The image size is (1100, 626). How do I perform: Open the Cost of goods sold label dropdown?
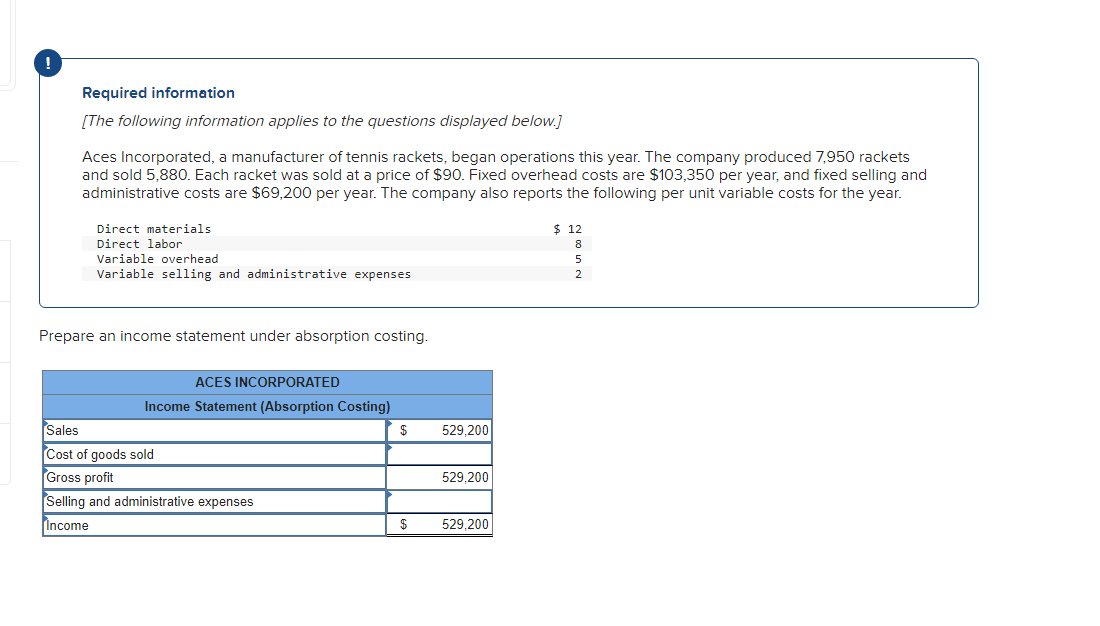(x=215, y=454)
